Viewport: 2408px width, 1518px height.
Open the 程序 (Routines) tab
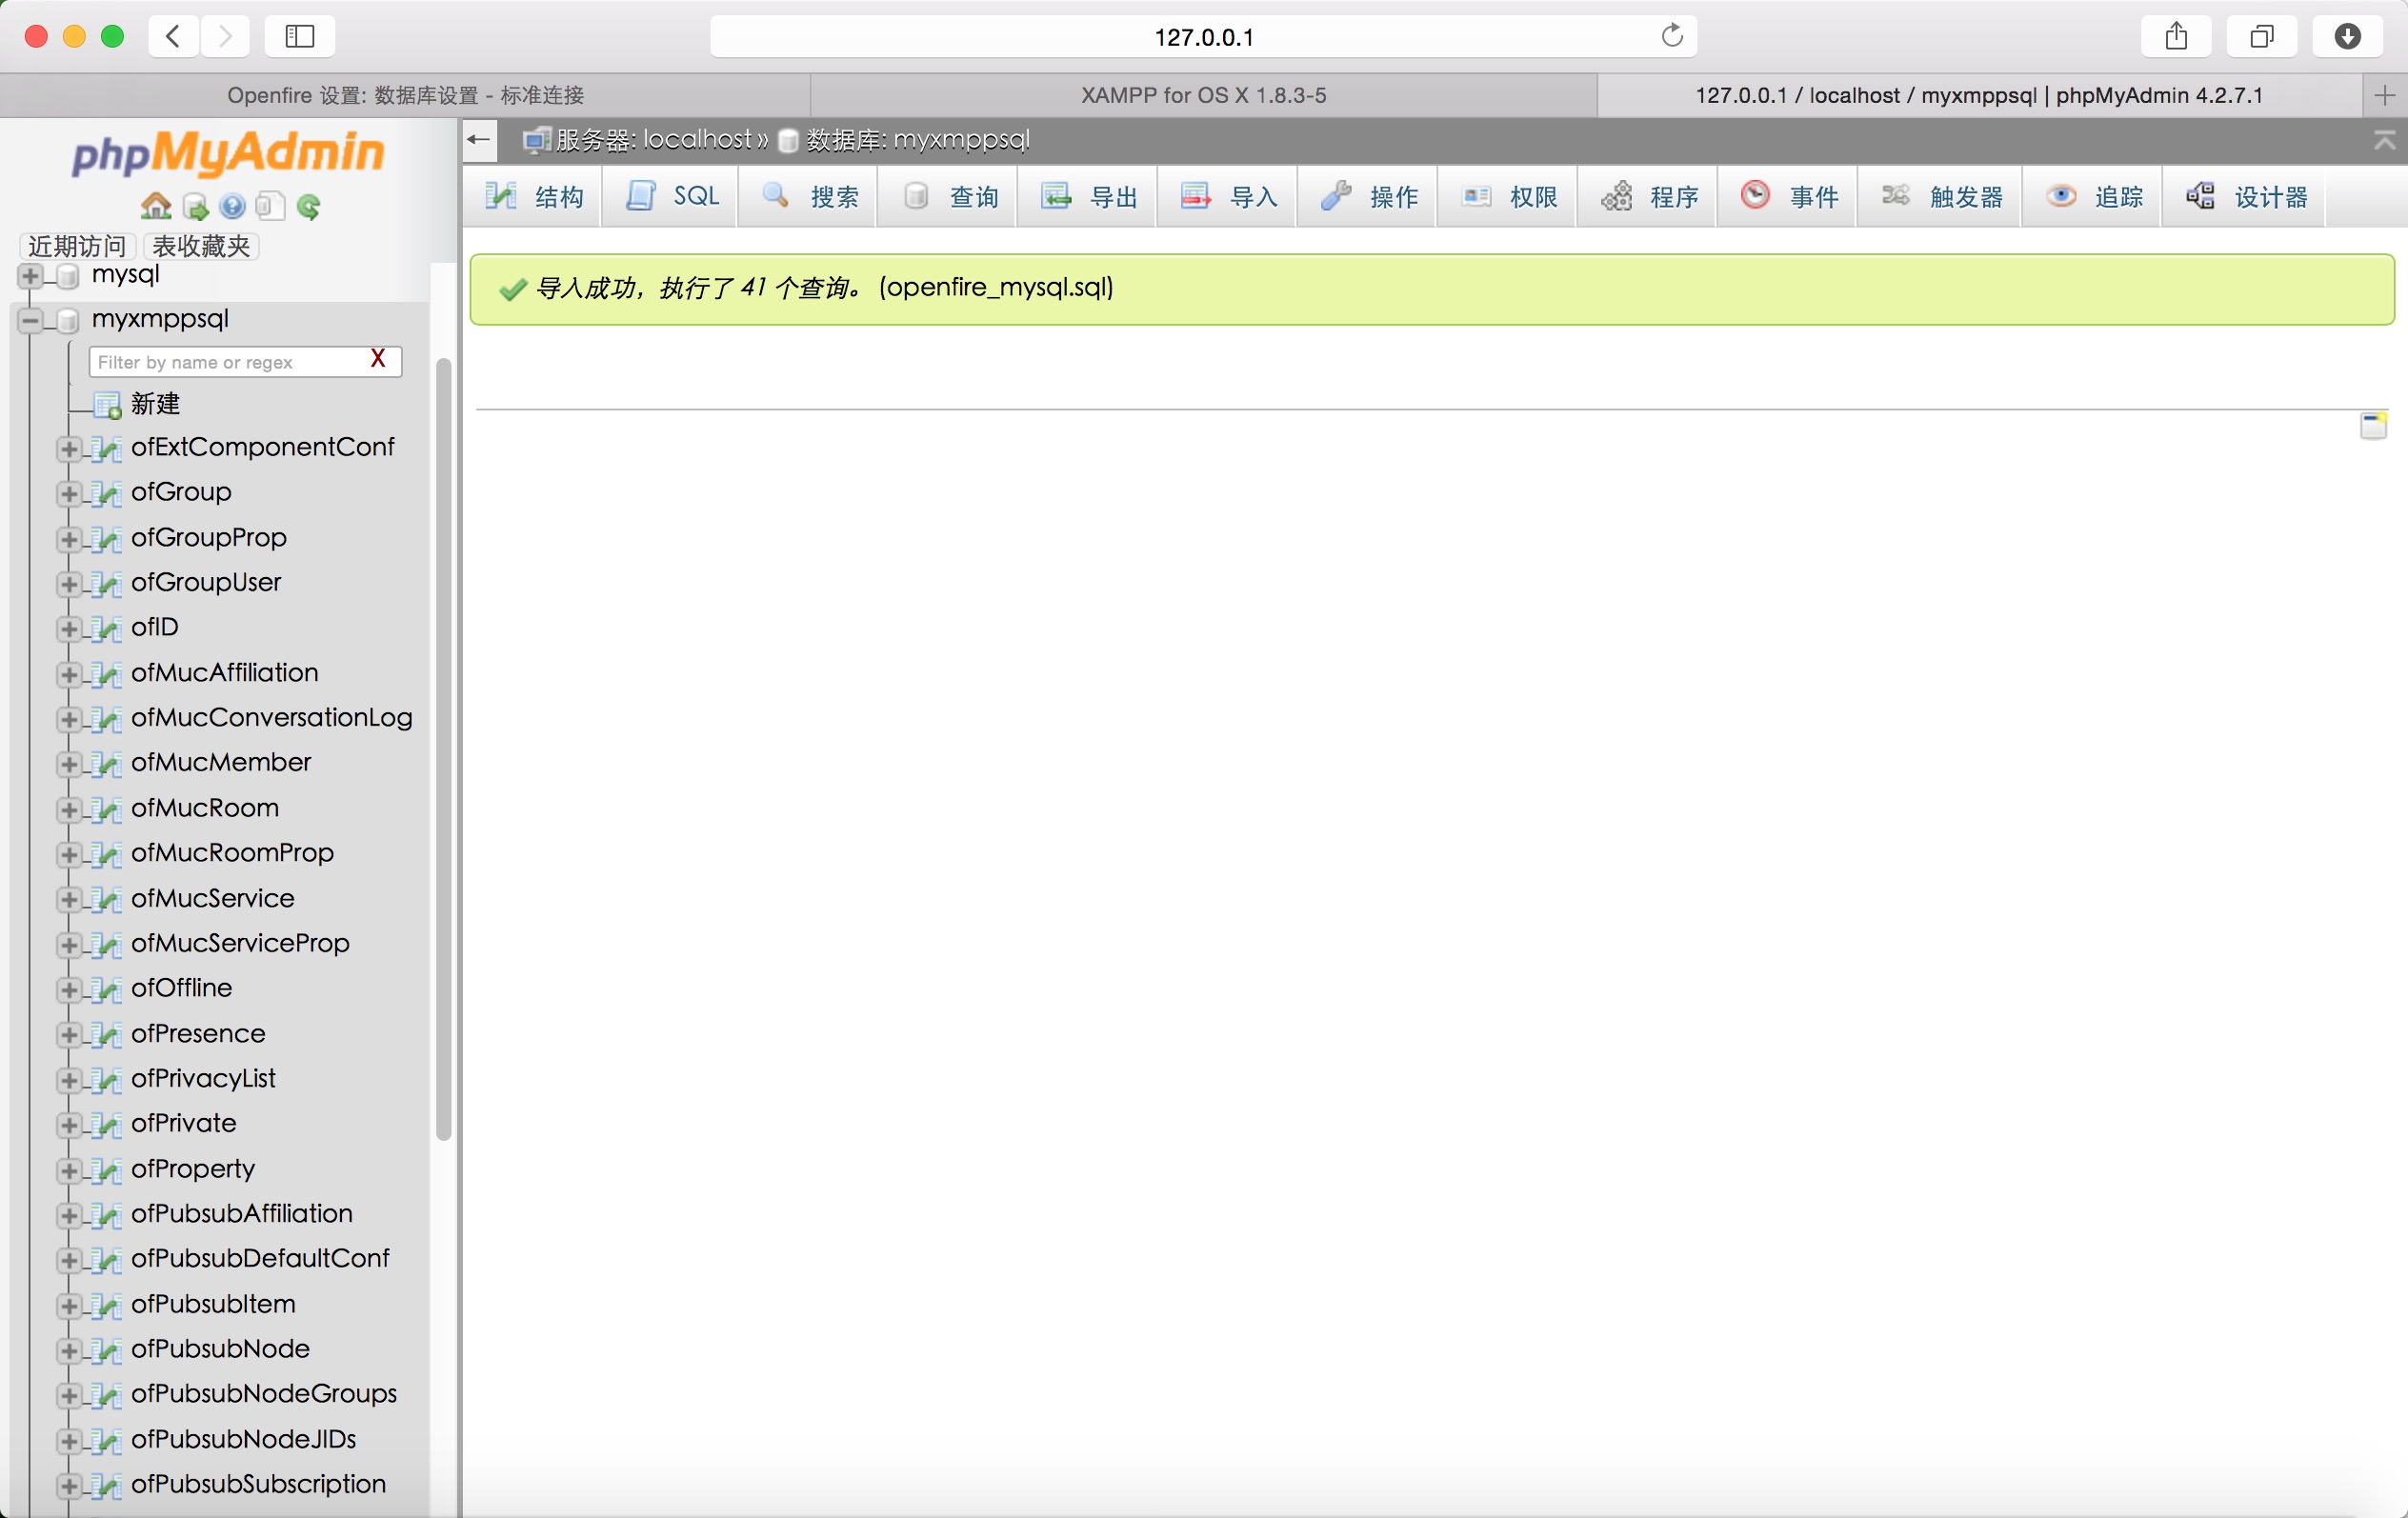coord(1648,196)
